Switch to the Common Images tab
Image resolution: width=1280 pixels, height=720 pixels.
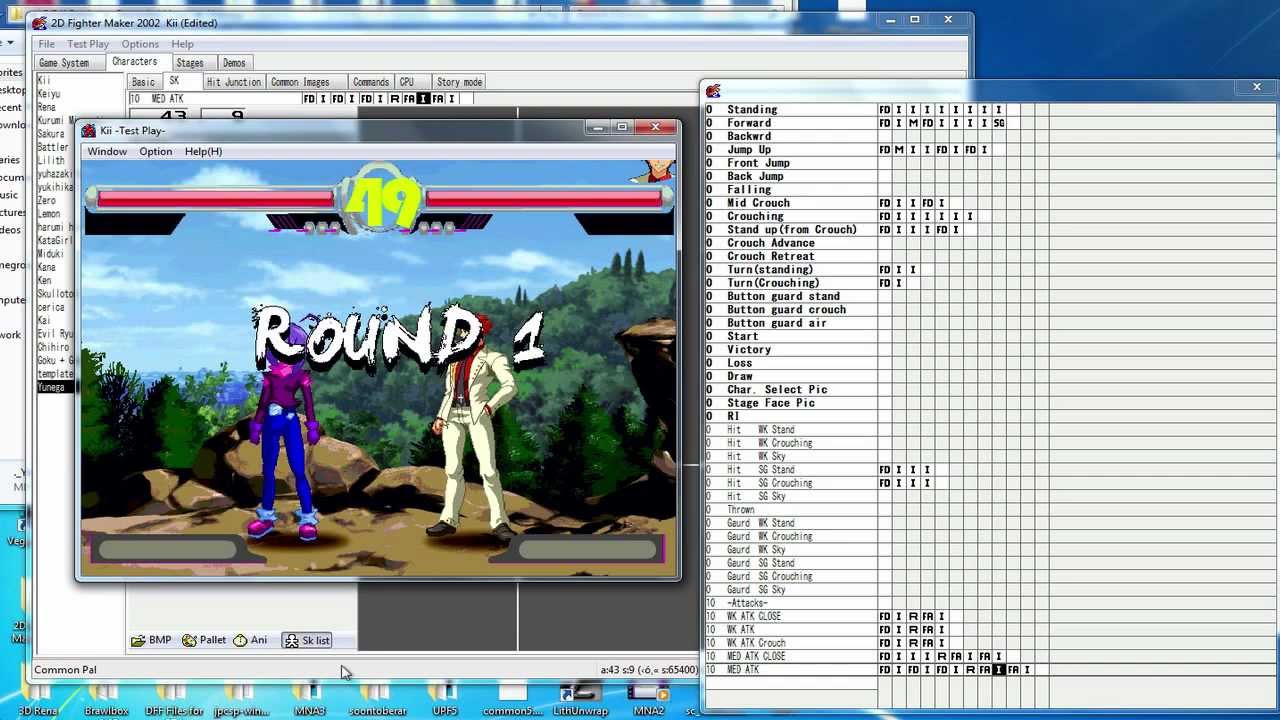[300, 82]
